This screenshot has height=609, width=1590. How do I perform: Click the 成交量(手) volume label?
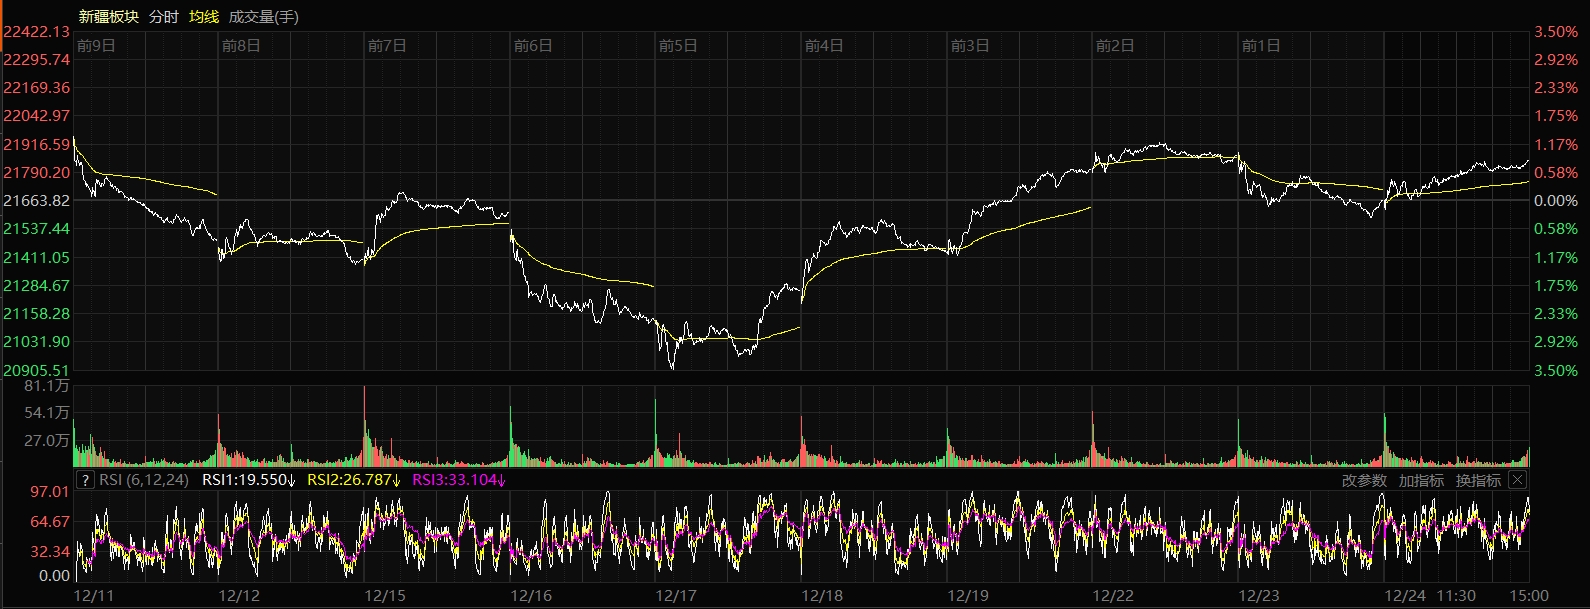(264, 17)
